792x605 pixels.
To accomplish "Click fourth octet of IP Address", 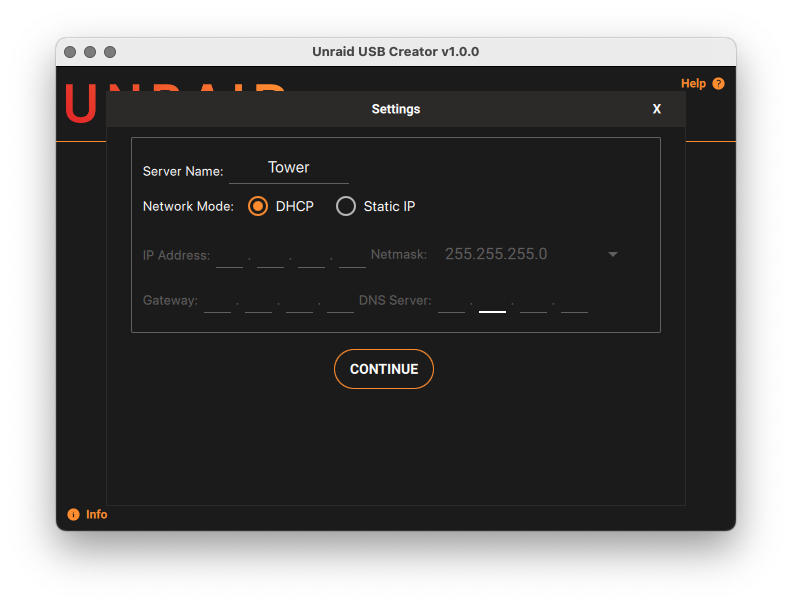I will [x=352, y=257].
